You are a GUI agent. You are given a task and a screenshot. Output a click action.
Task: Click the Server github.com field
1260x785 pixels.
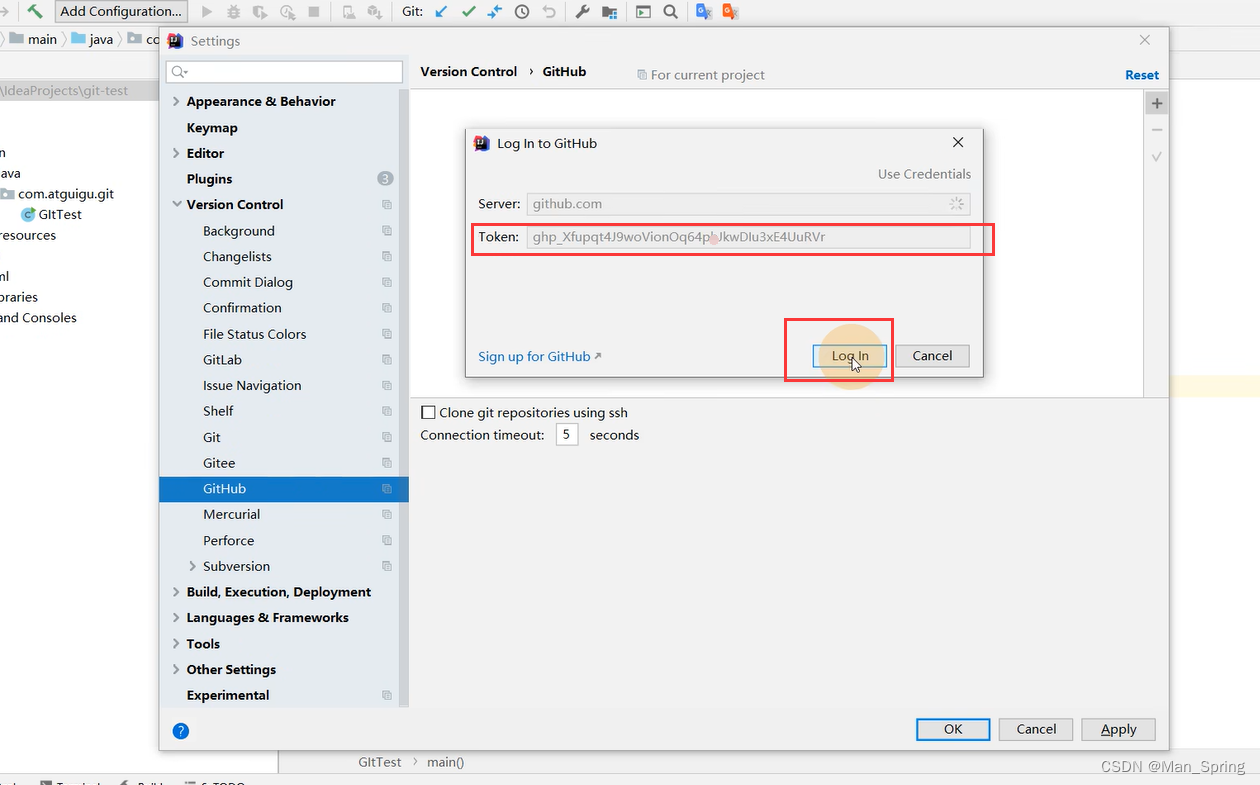point(748,204)
